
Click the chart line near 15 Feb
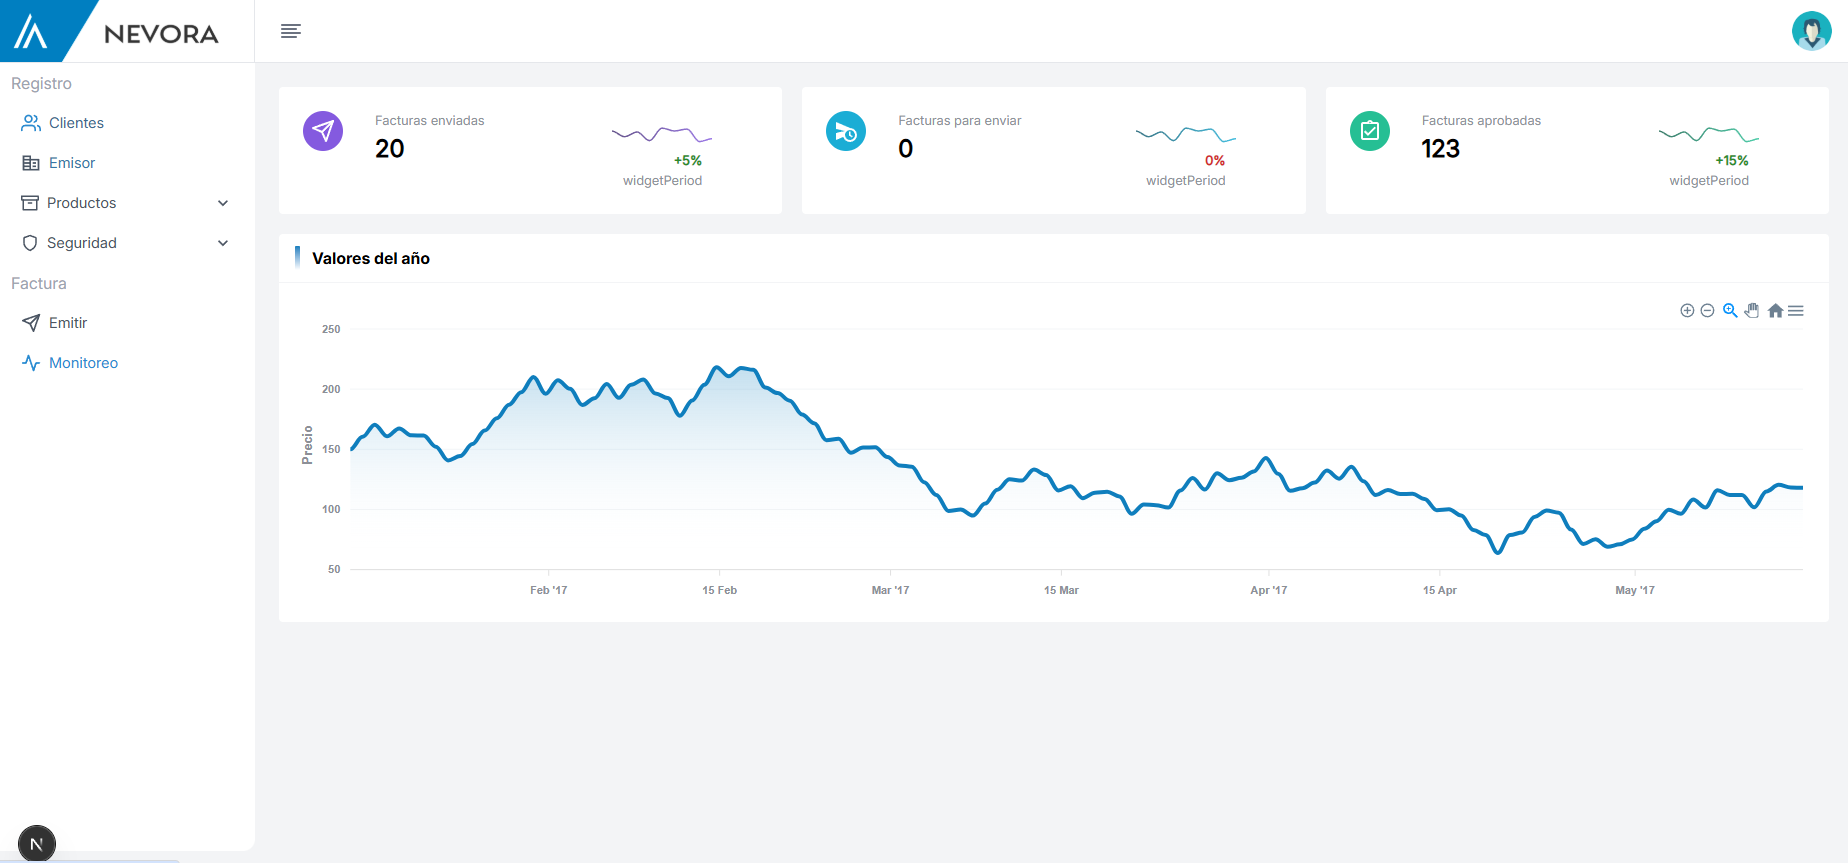pyautogui.click(x=719, y=368)
